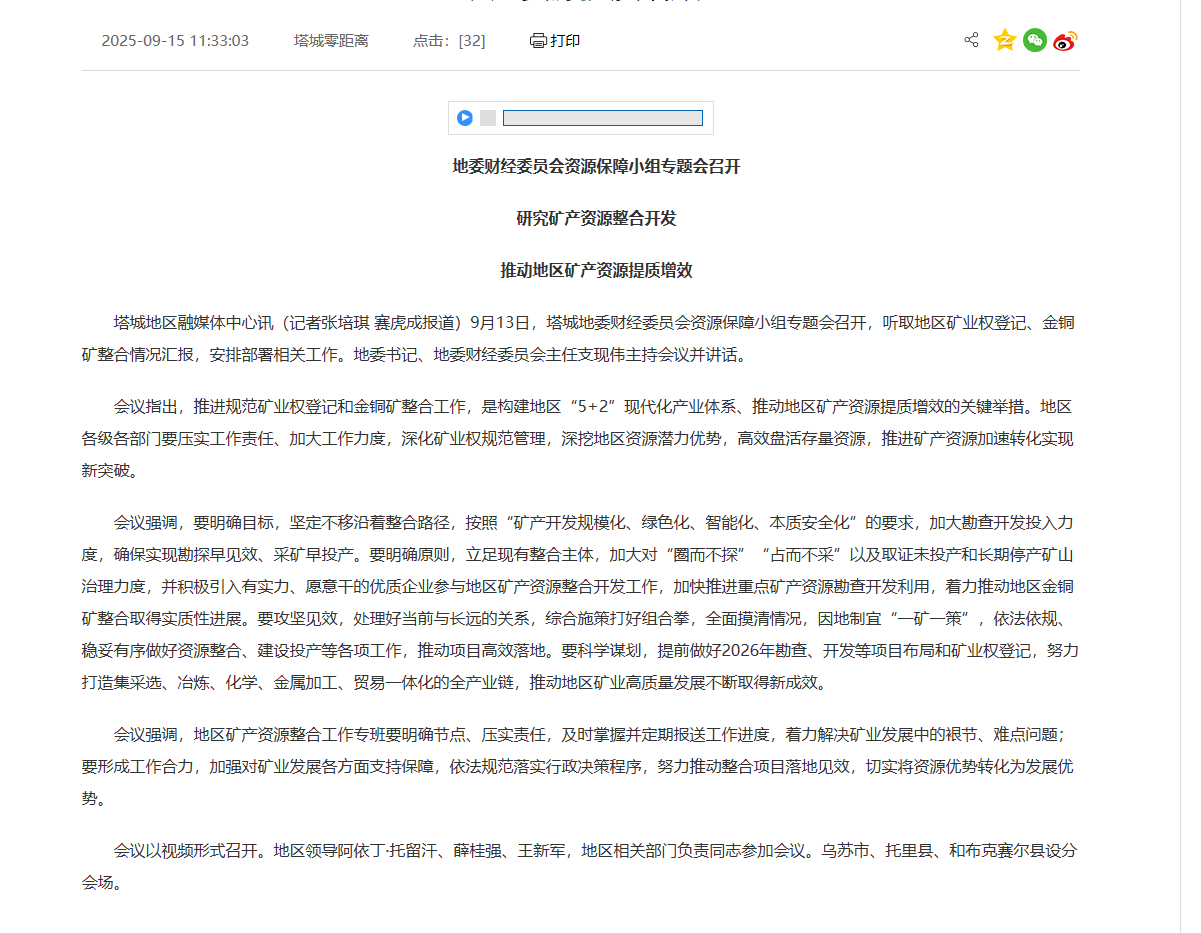The image size is (1201, 933).
Task: Click the share icon
Action: click(971, 40)
